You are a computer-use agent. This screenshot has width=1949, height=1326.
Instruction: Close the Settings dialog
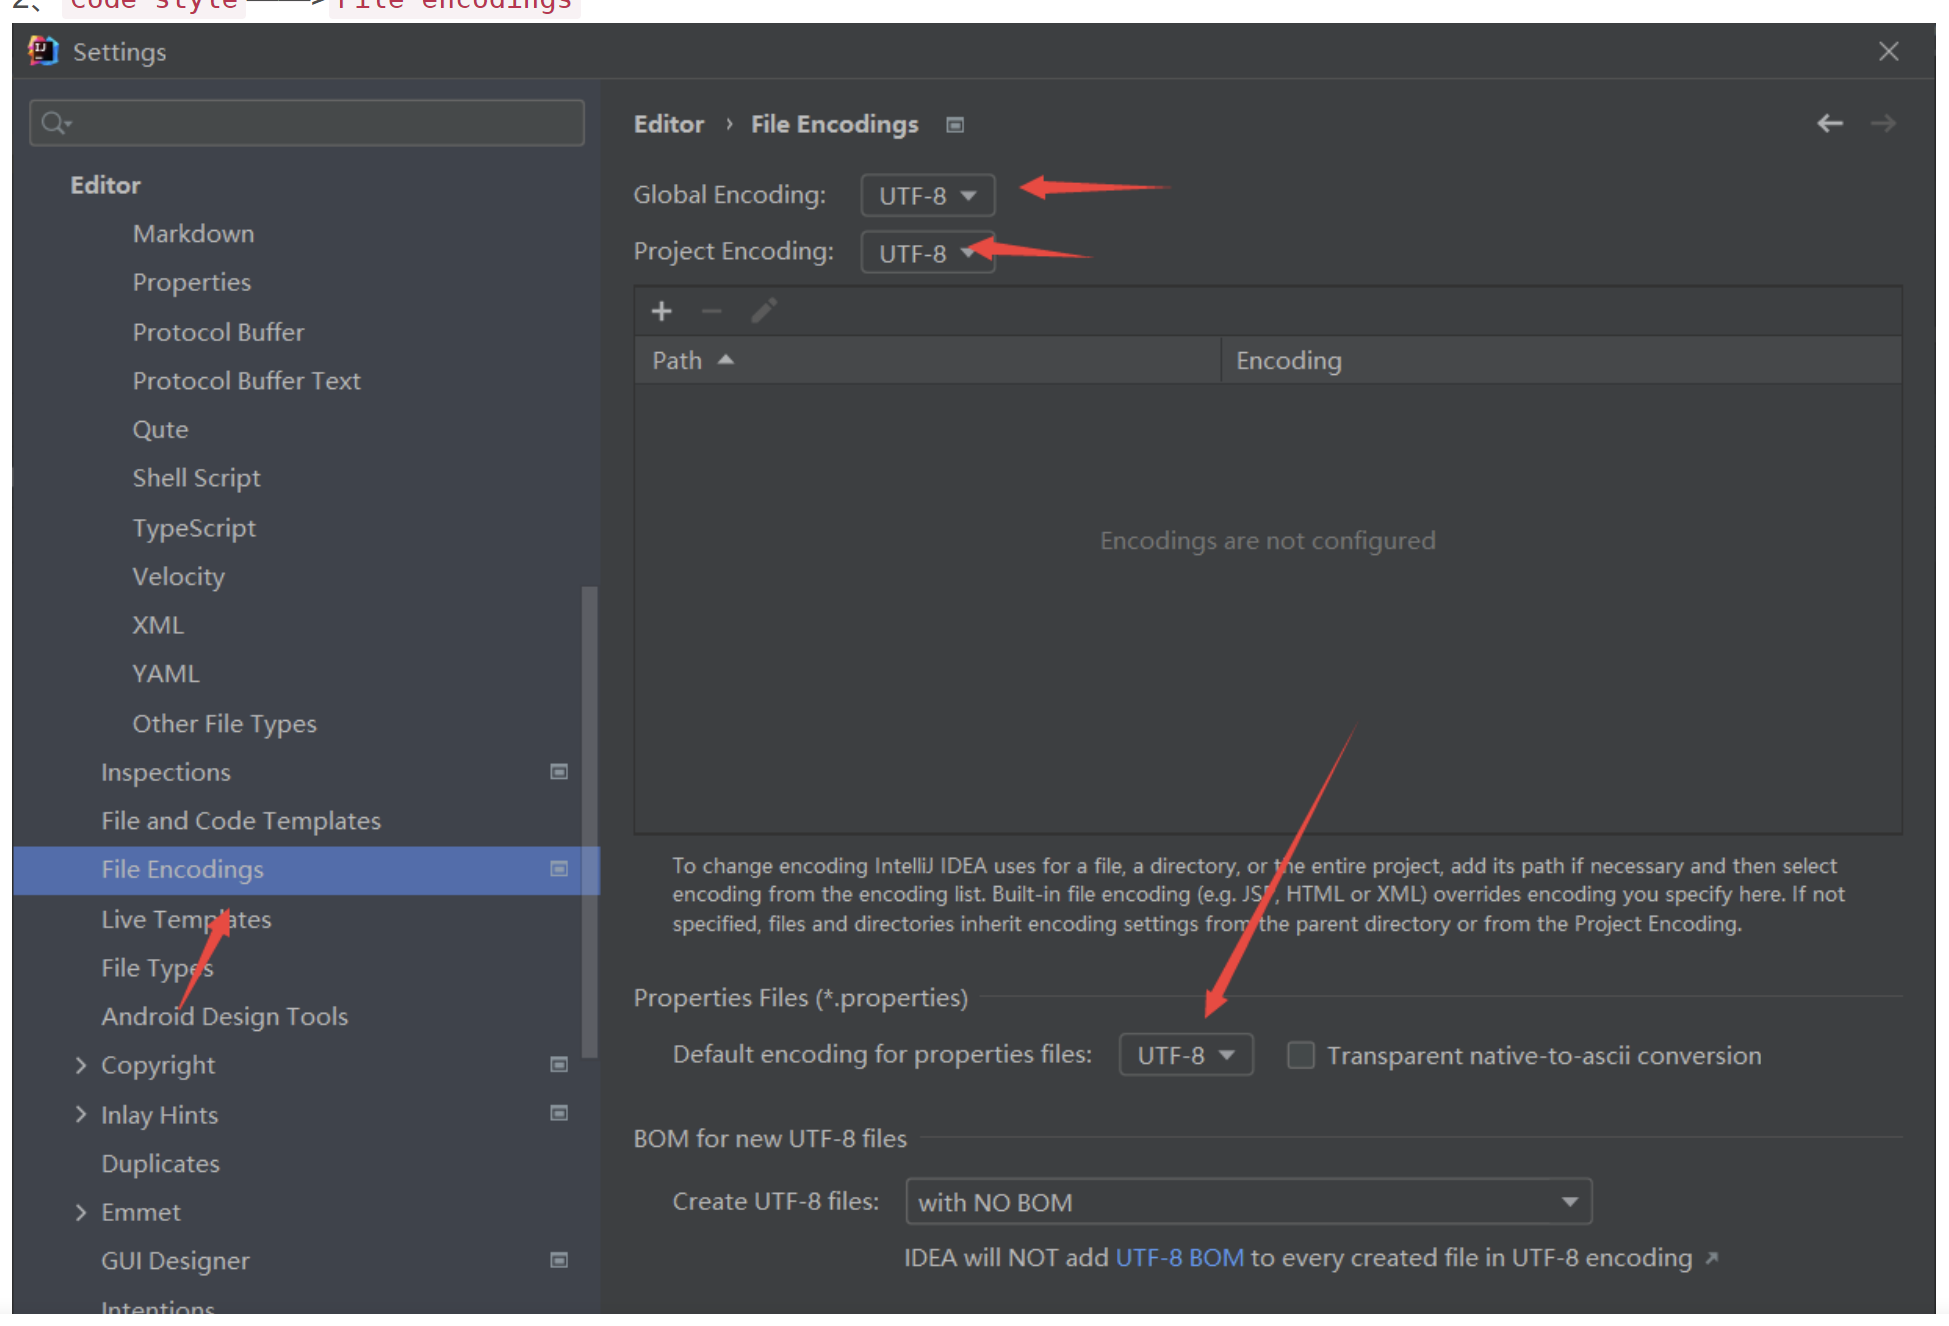1888,51
